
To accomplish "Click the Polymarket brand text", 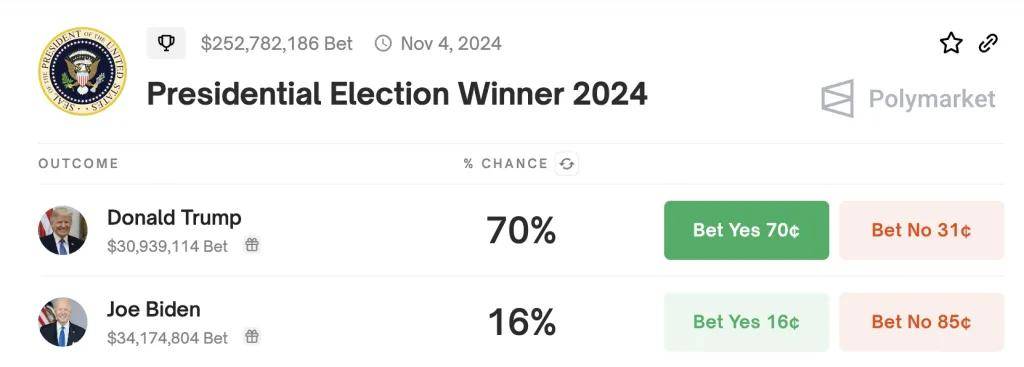I will (x=932, y=99).
